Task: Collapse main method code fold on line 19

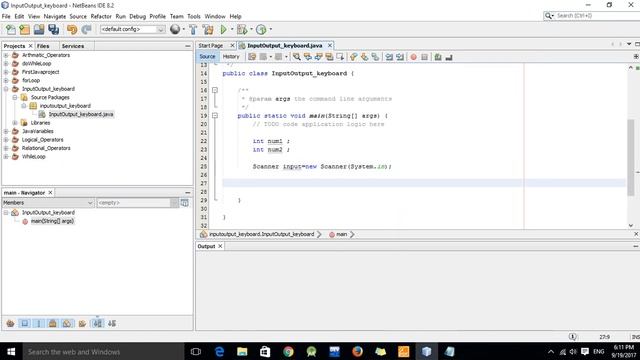Action: 215,116
